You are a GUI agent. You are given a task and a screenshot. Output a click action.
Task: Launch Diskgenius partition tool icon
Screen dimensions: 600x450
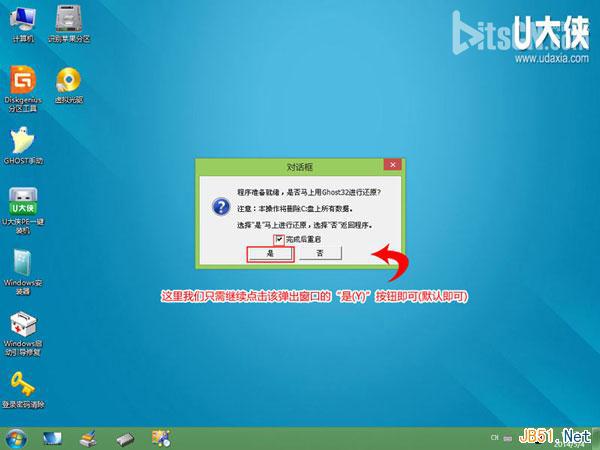tap(23, 89)
